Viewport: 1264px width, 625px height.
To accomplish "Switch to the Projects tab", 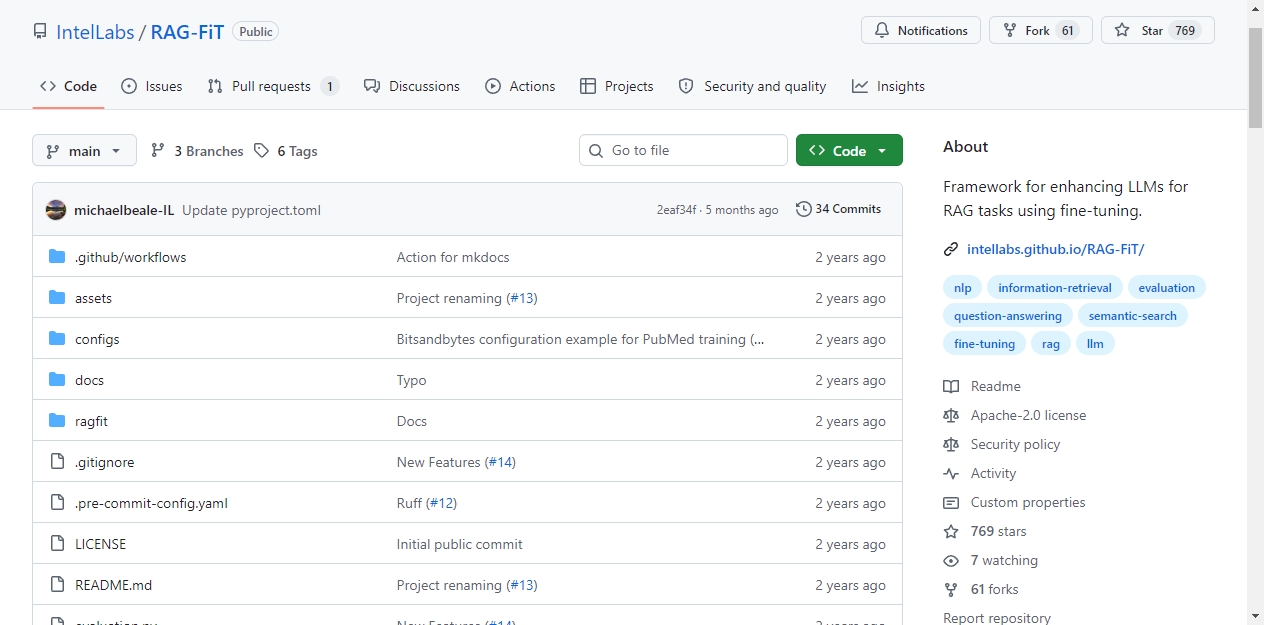I will pyautogui.click(x=617, y=86).
